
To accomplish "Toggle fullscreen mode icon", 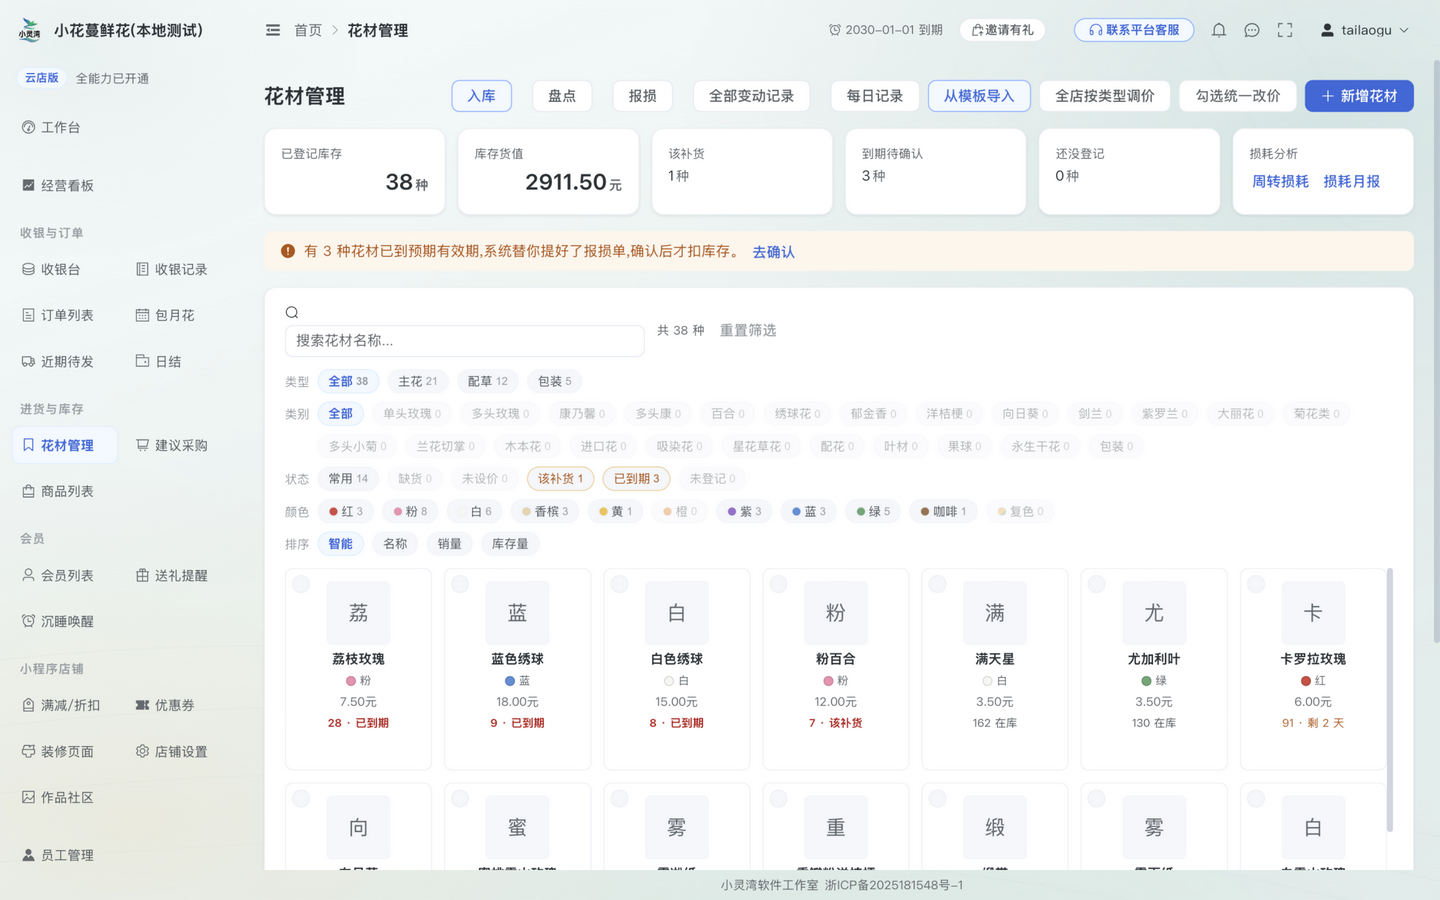I will (x=1285, y=30).
